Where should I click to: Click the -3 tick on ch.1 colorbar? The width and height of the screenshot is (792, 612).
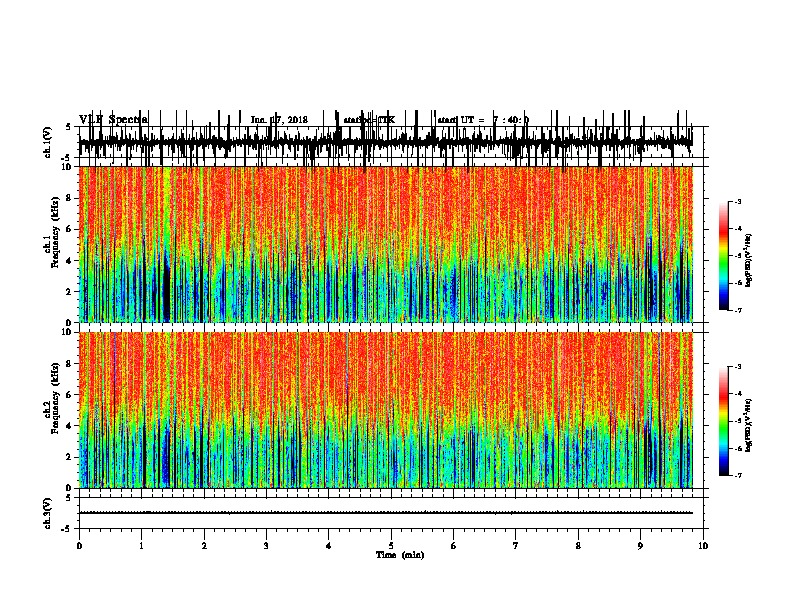tap(738, 202)
